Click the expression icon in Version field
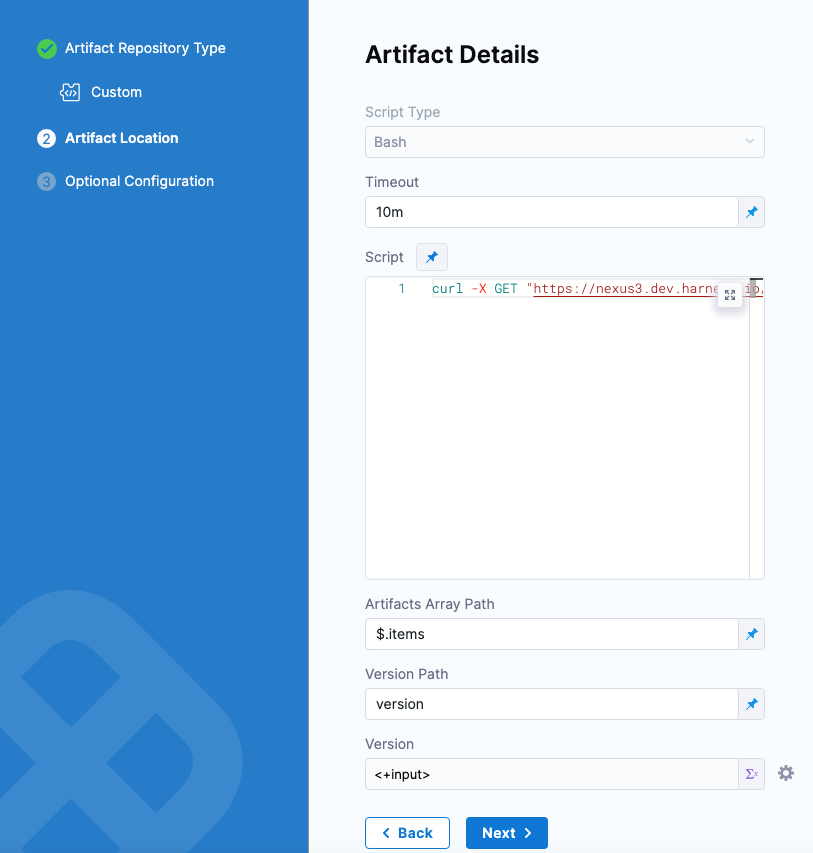The height and width of the screenshot is (853, 813). 751,774
